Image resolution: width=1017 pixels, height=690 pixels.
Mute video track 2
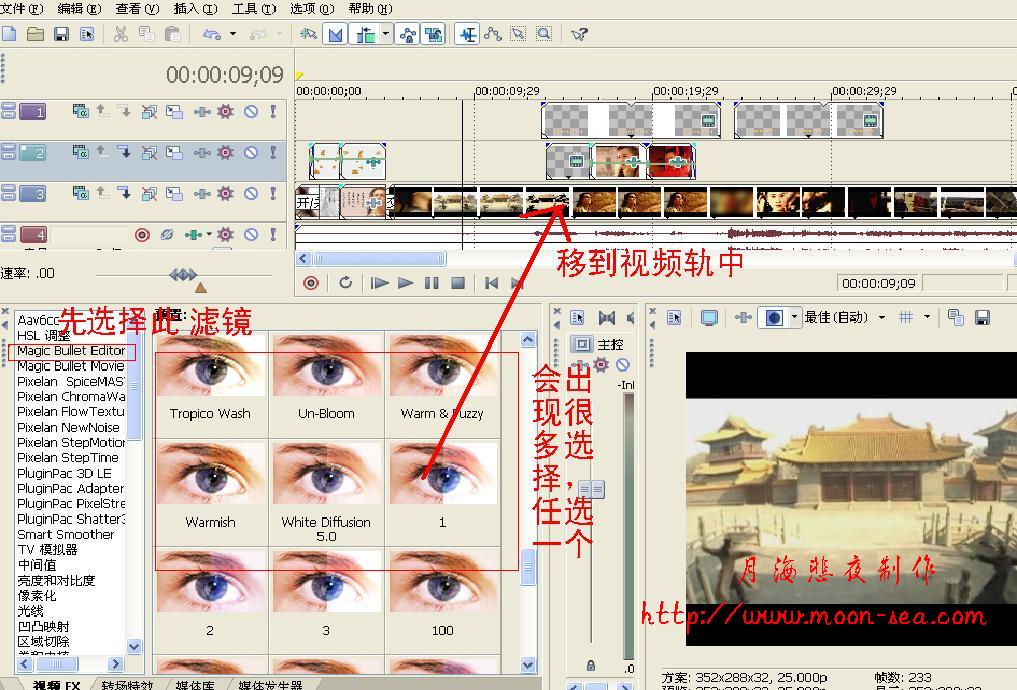click(251, 152)
